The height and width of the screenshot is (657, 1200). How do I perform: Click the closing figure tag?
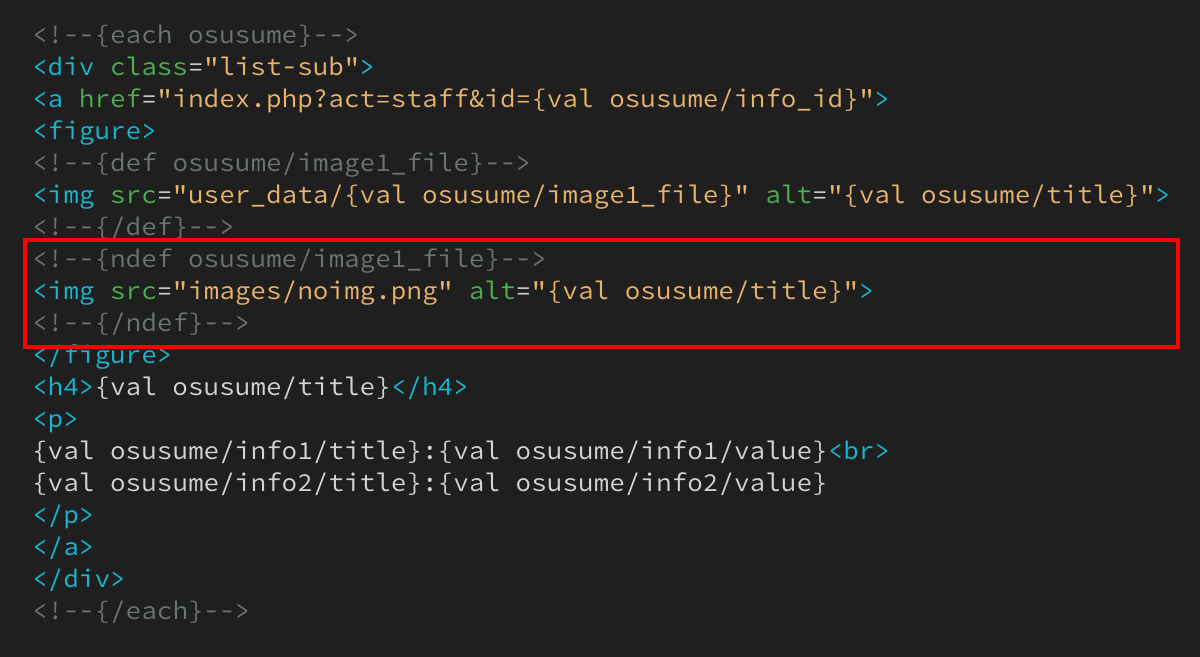(x=102, y=356)
